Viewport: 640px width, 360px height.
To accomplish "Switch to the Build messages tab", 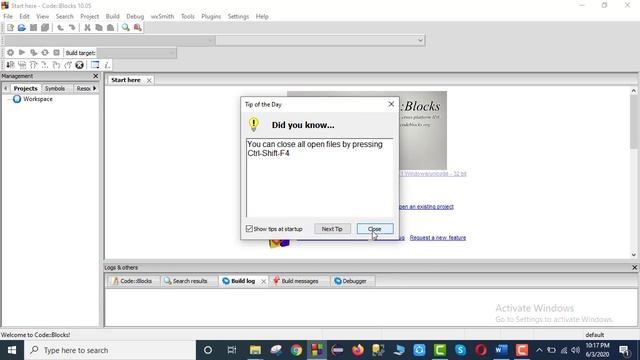I will (299, 281).
